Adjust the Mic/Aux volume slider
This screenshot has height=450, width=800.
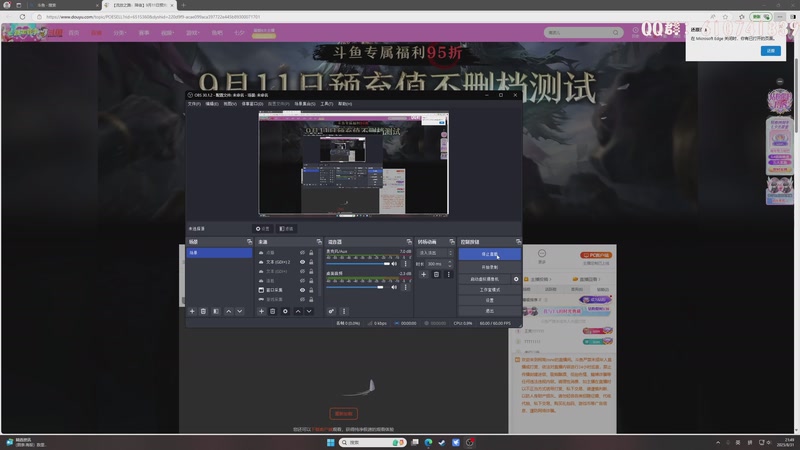point(358,264)
